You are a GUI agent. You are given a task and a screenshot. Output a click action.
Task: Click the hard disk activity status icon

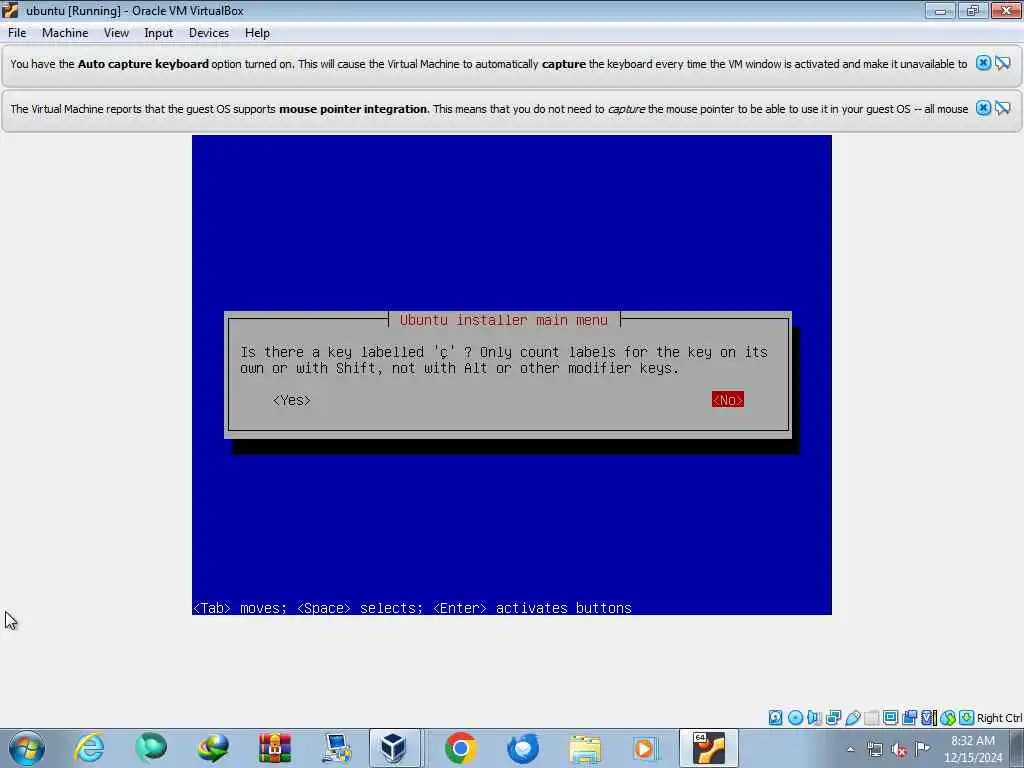point(775,718)
